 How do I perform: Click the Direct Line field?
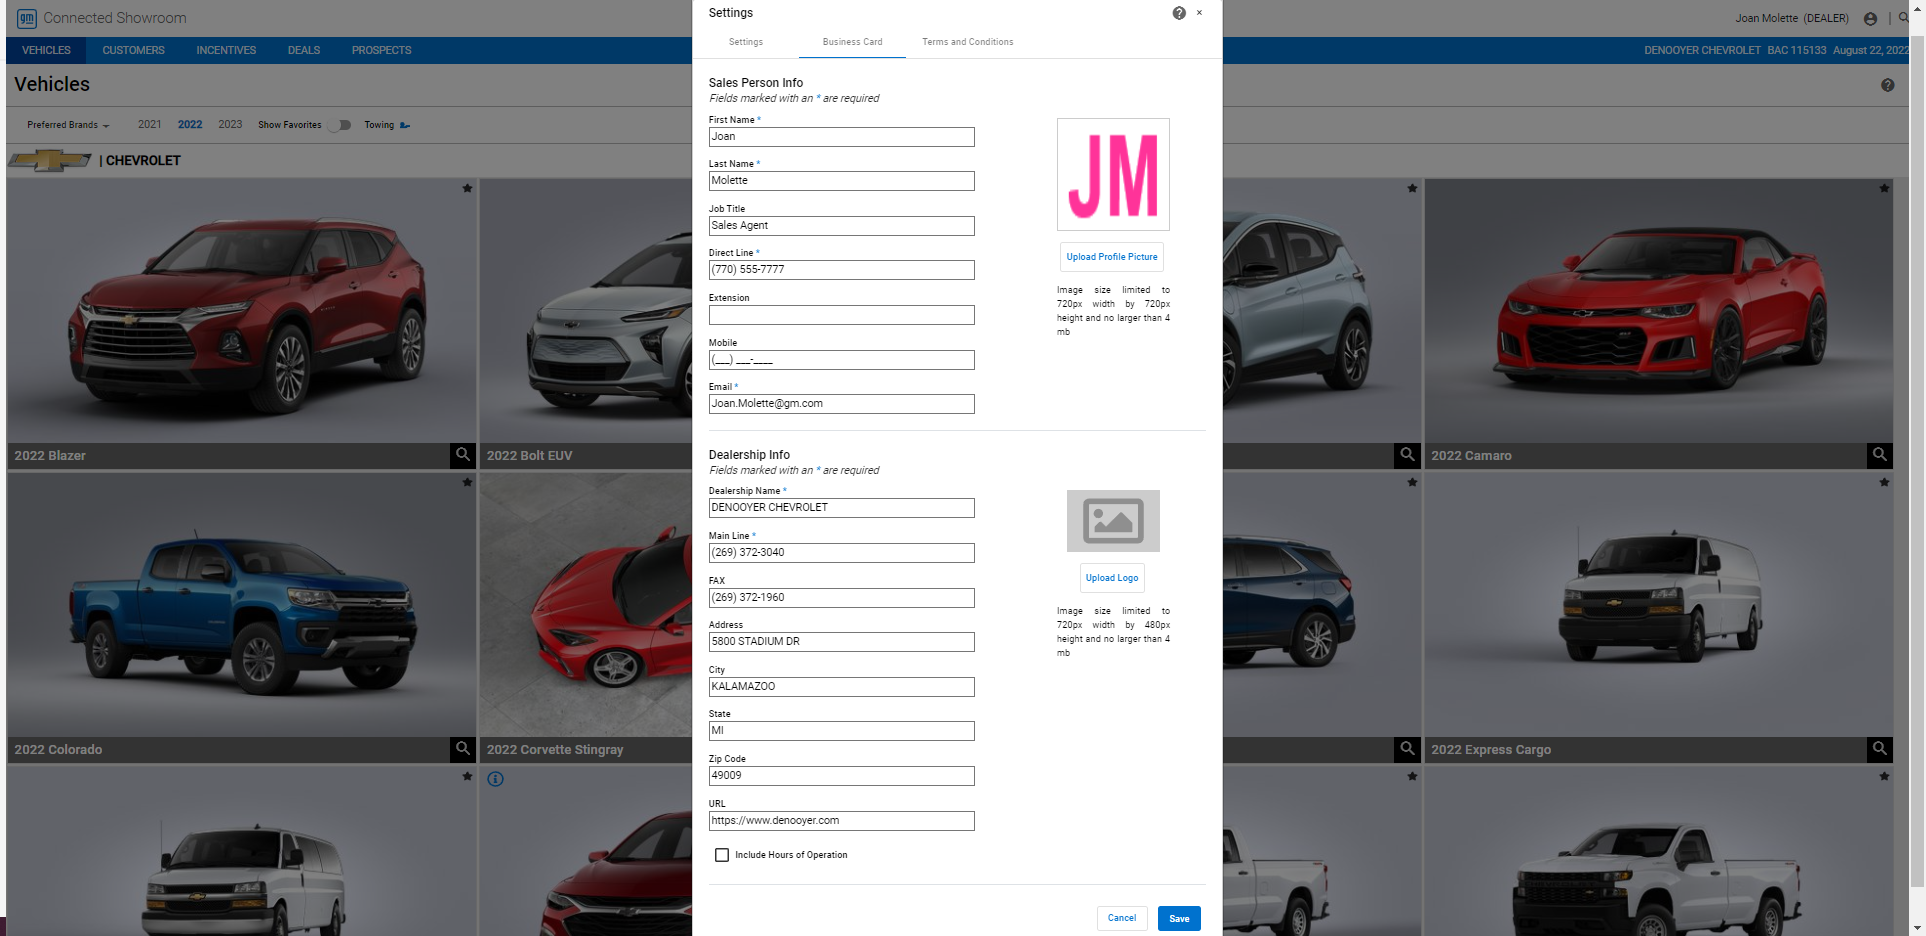[x=842, y=270]
